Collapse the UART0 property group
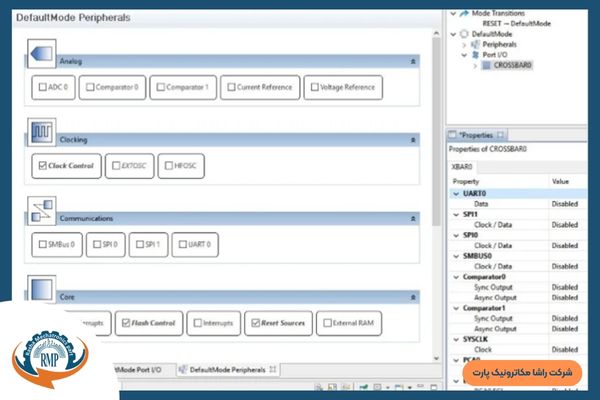 tap(455, 192)
